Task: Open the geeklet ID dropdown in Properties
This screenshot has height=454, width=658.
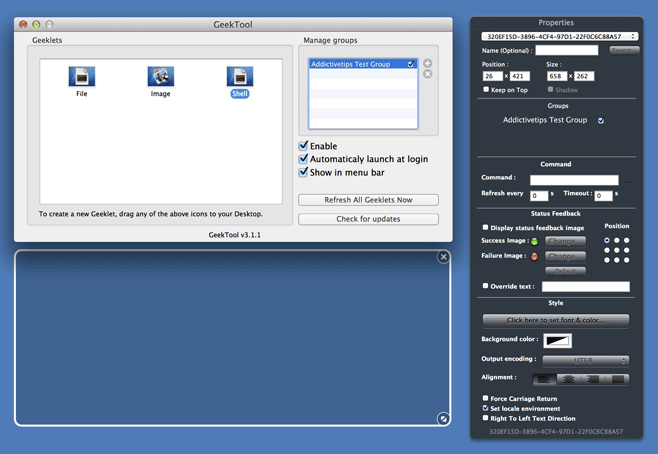Action: point(560,37)
